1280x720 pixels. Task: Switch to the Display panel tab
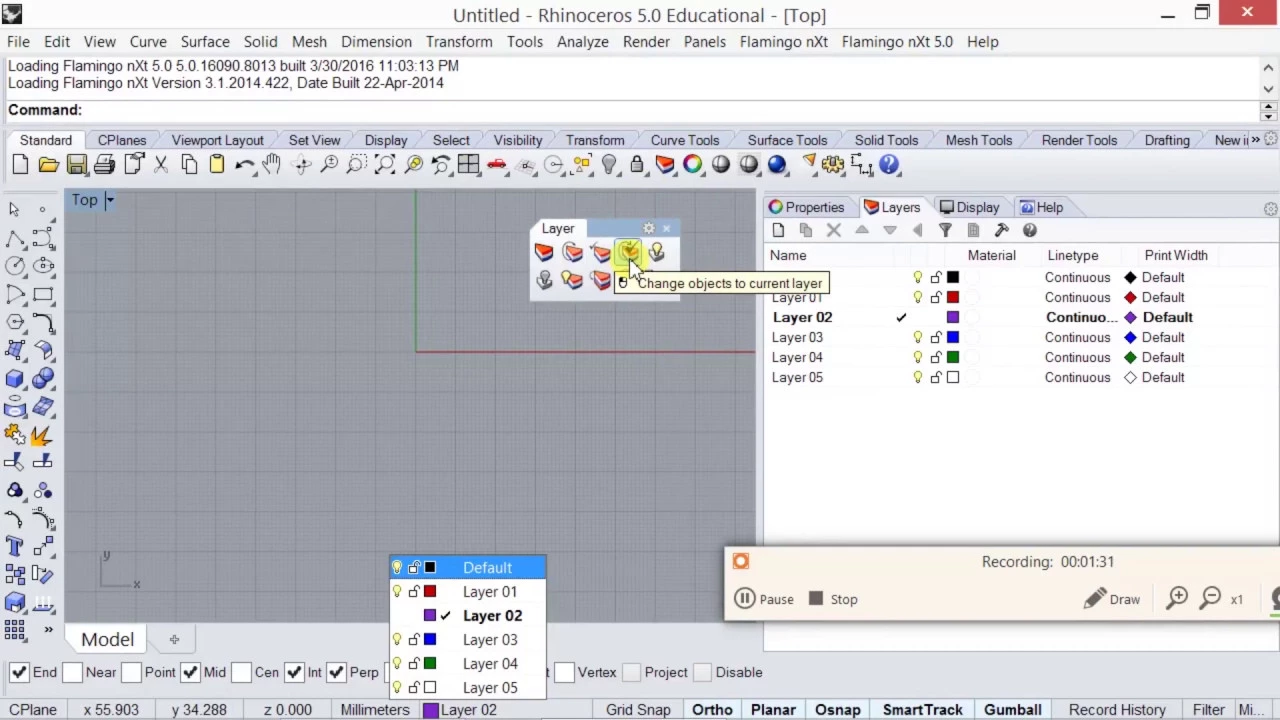click(x=969, y=207)
